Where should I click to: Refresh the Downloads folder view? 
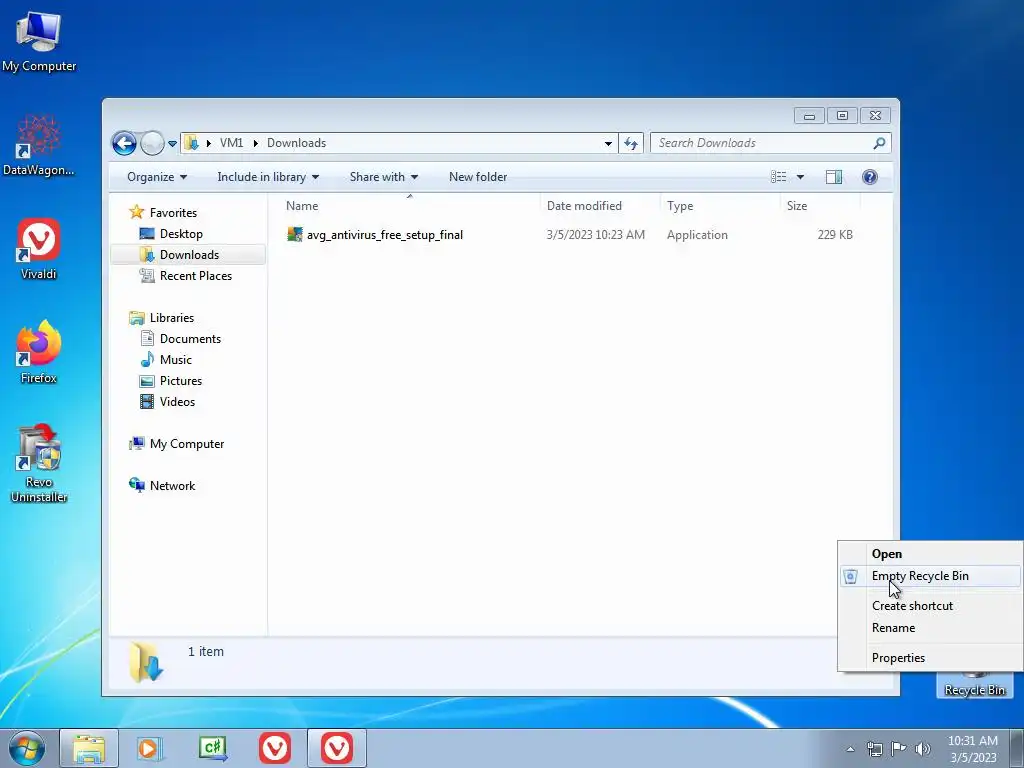click(x=631, y=143)
